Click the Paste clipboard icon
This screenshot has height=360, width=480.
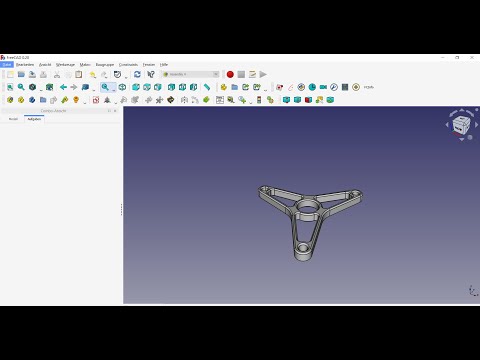point(79,74)
